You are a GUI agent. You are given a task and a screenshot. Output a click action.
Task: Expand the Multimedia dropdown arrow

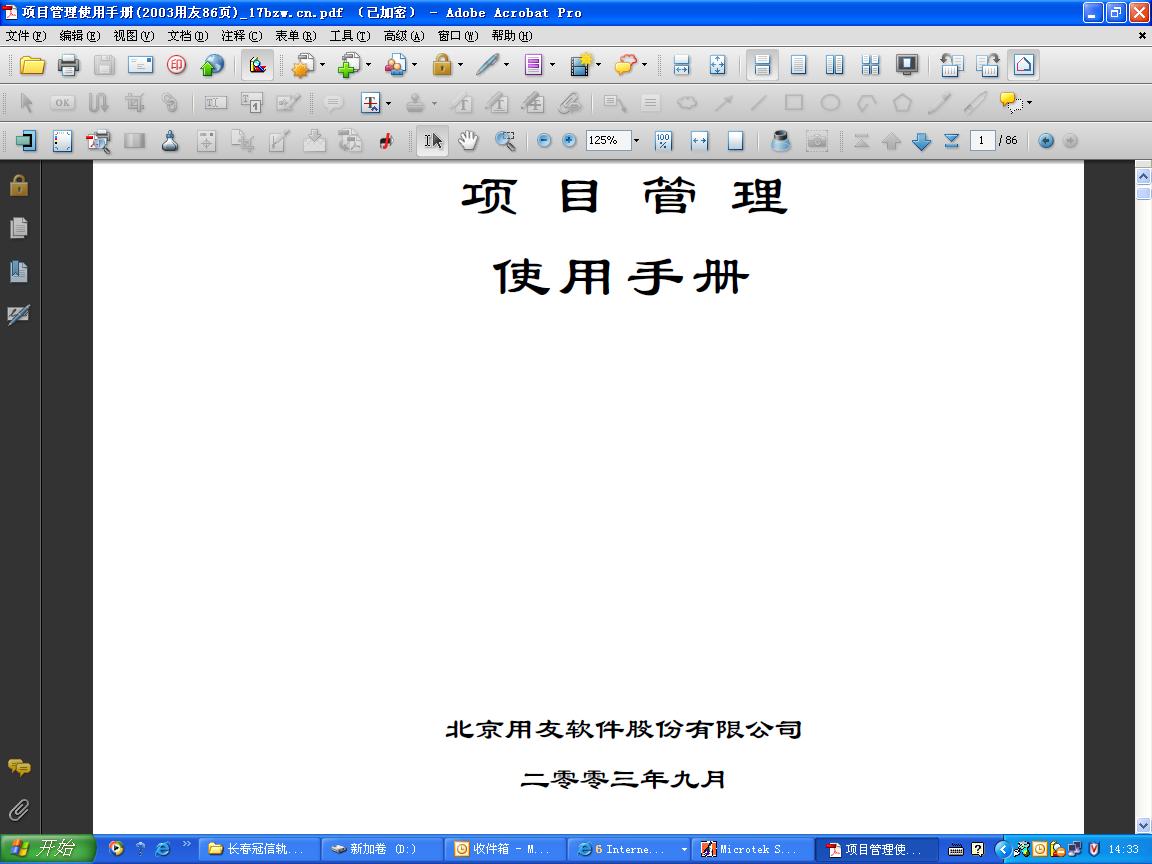click(x=599, y=65)
